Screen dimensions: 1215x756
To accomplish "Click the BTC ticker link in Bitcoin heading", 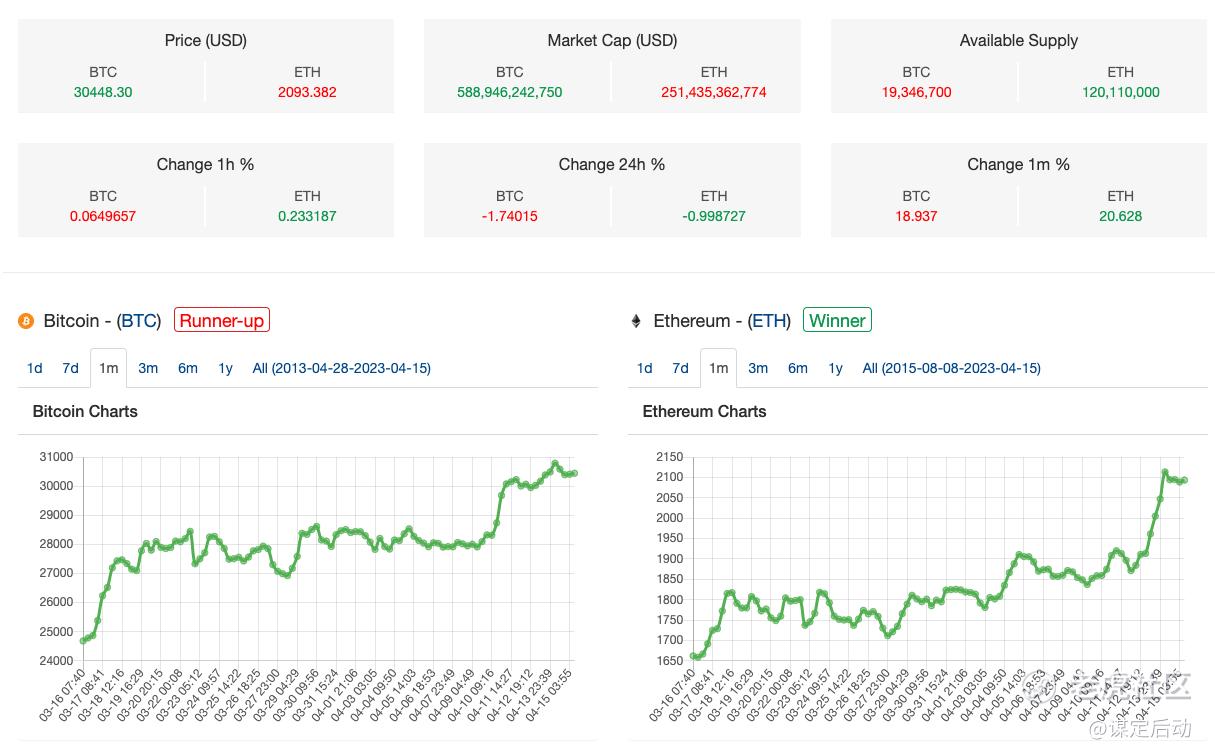I will click(x=139, y=321).
